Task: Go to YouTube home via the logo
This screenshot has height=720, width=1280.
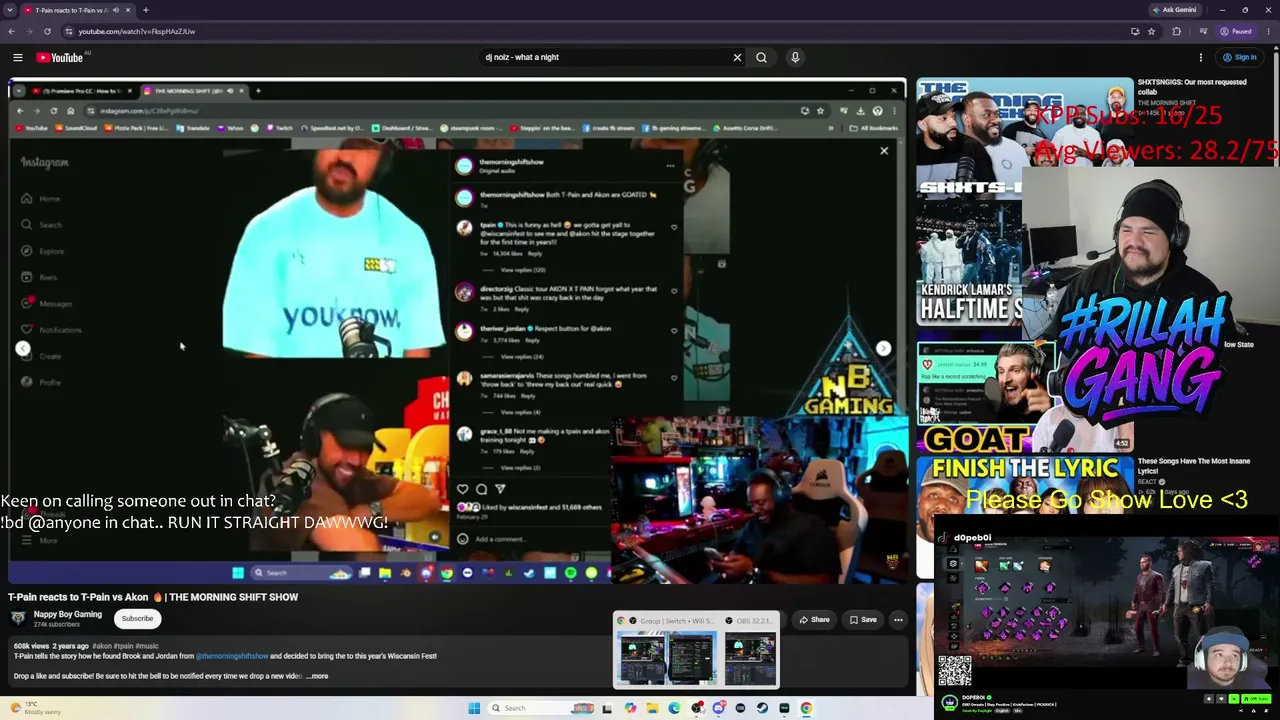Action: click(x=60, y=58)
